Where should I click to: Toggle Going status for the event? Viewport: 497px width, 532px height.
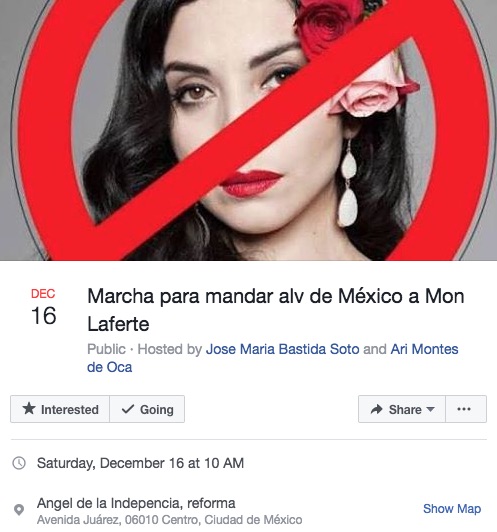[147, 409]
